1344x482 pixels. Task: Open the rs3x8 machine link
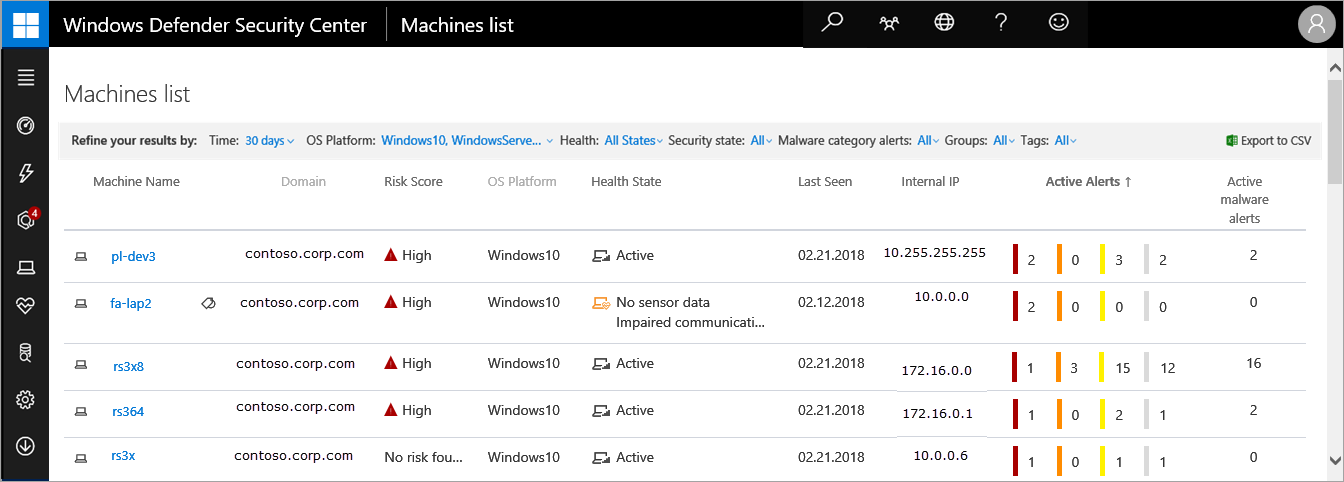point(128,366)
